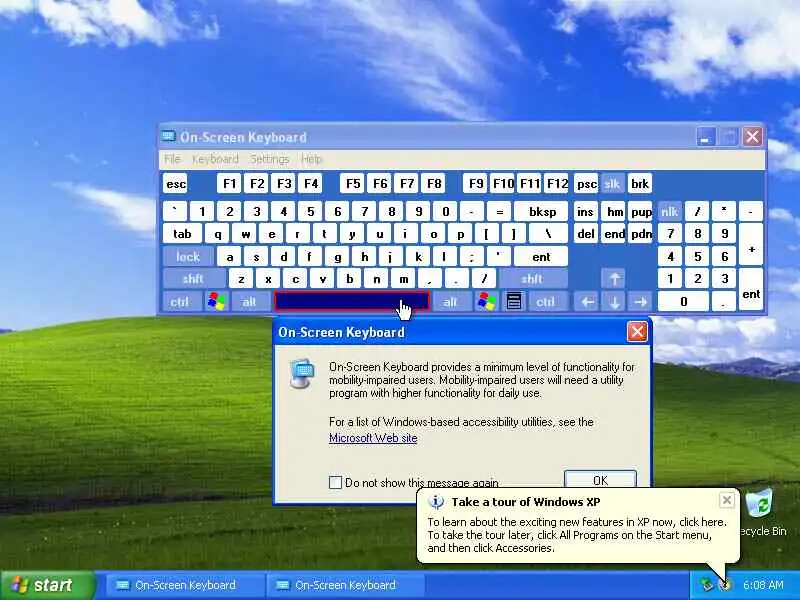The image size is (800, 600).
Task: Click the ins key
Action: pos(586,212)
